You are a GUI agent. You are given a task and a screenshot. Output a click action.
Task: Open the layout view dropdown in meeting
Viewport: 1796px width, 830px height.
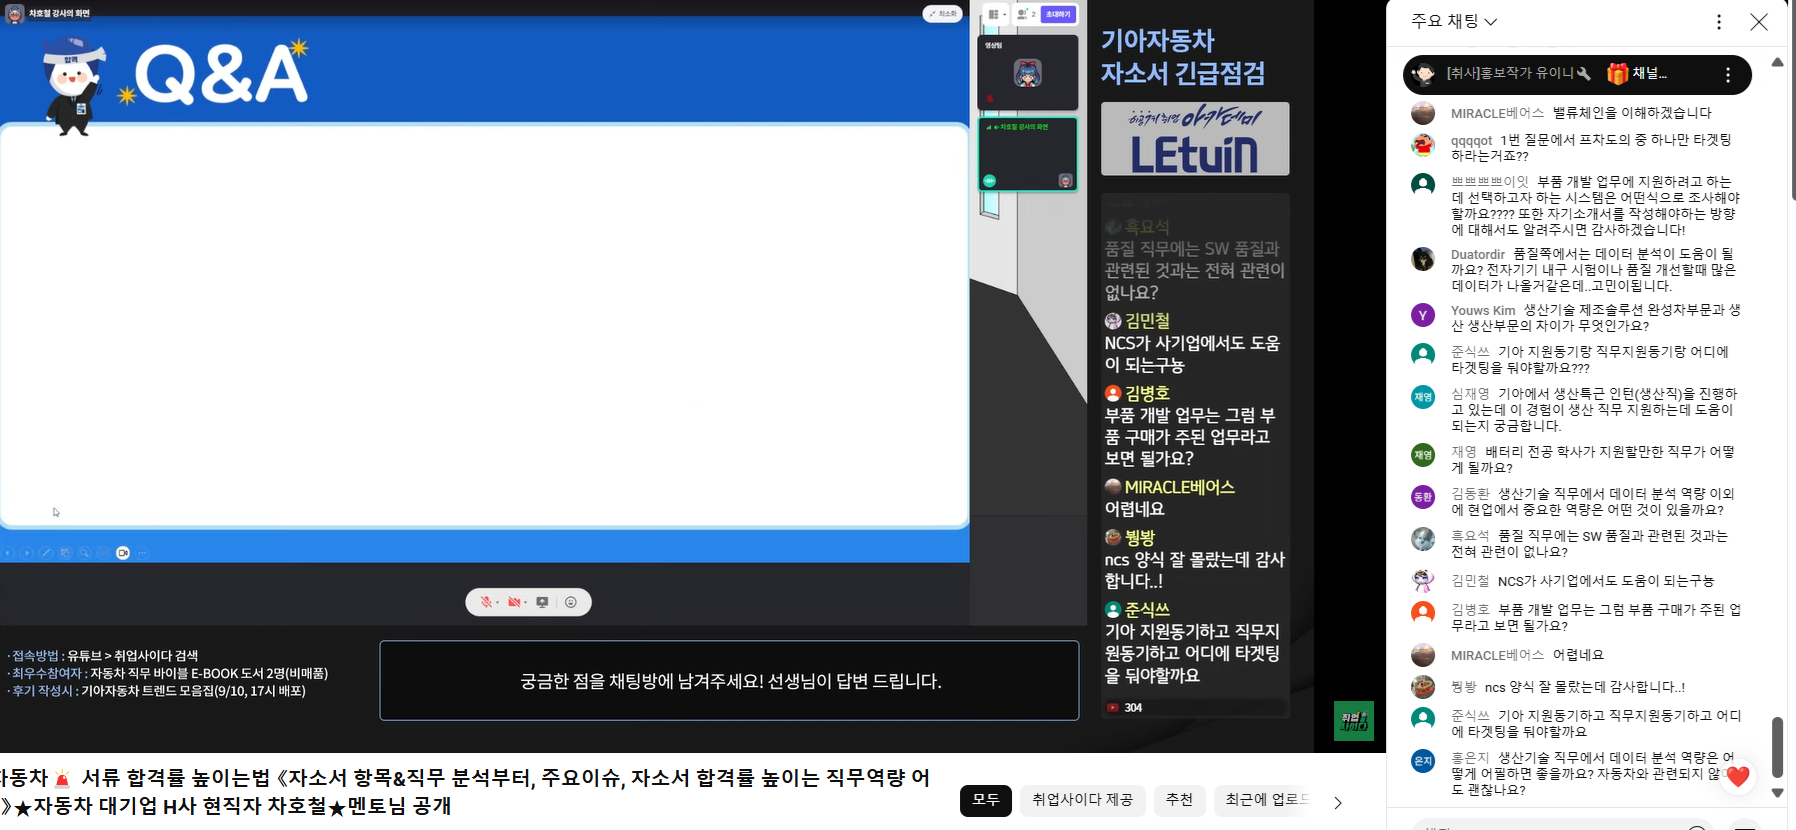click(996, 14)
